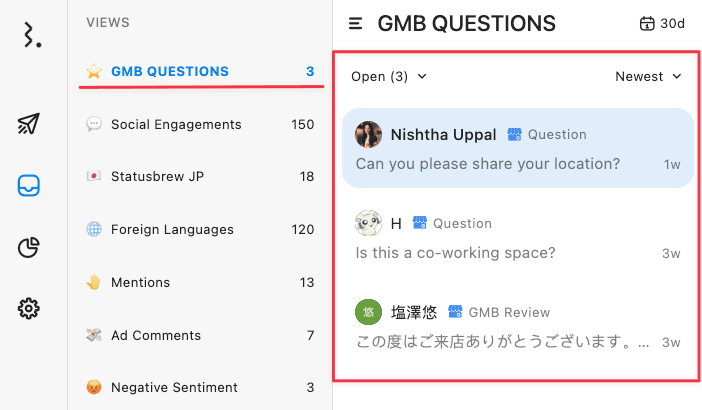This screenshot has height=410, width=702.
Task: Open the Statusbrew JP view
Action: click(157, 177)
